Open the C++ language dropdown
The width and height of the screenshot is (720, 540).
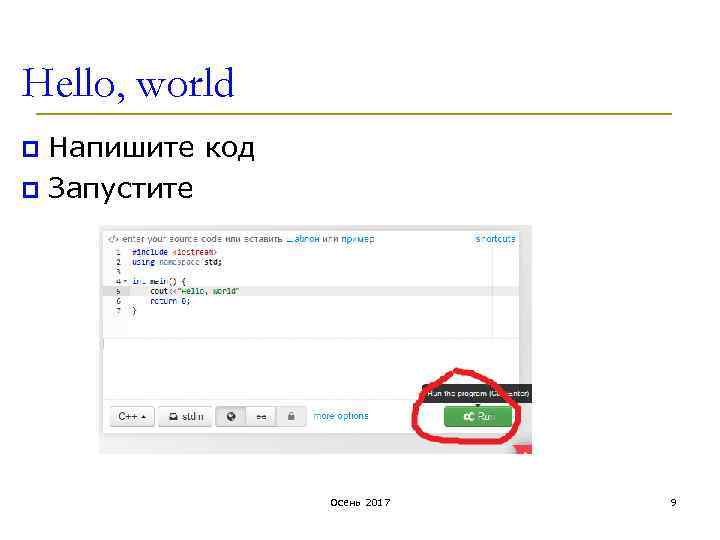(x=132, y=416)
